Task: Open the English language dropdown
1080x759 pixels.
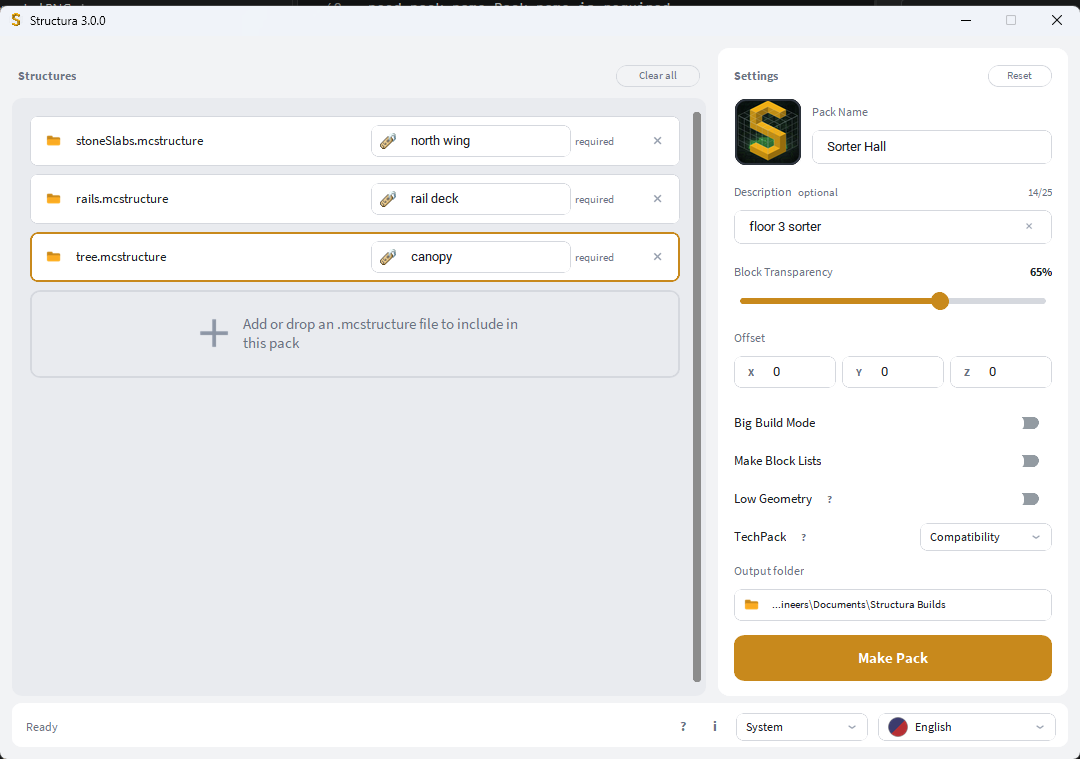Action: [966, 727]
